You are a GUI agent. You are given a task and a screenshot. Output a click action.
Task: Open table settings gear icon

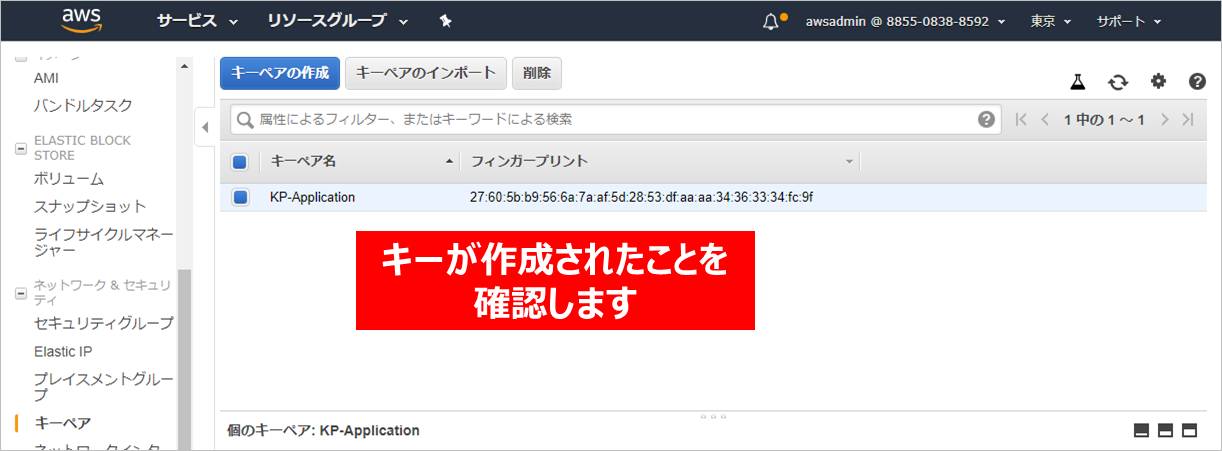coord(1158,82)
